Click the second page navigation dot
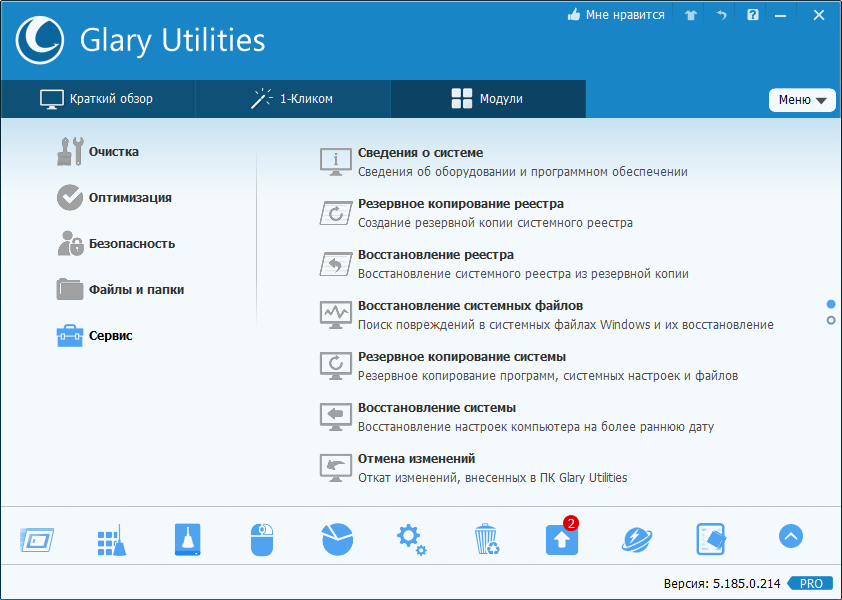842x600 pixels. tap(831, 320)
